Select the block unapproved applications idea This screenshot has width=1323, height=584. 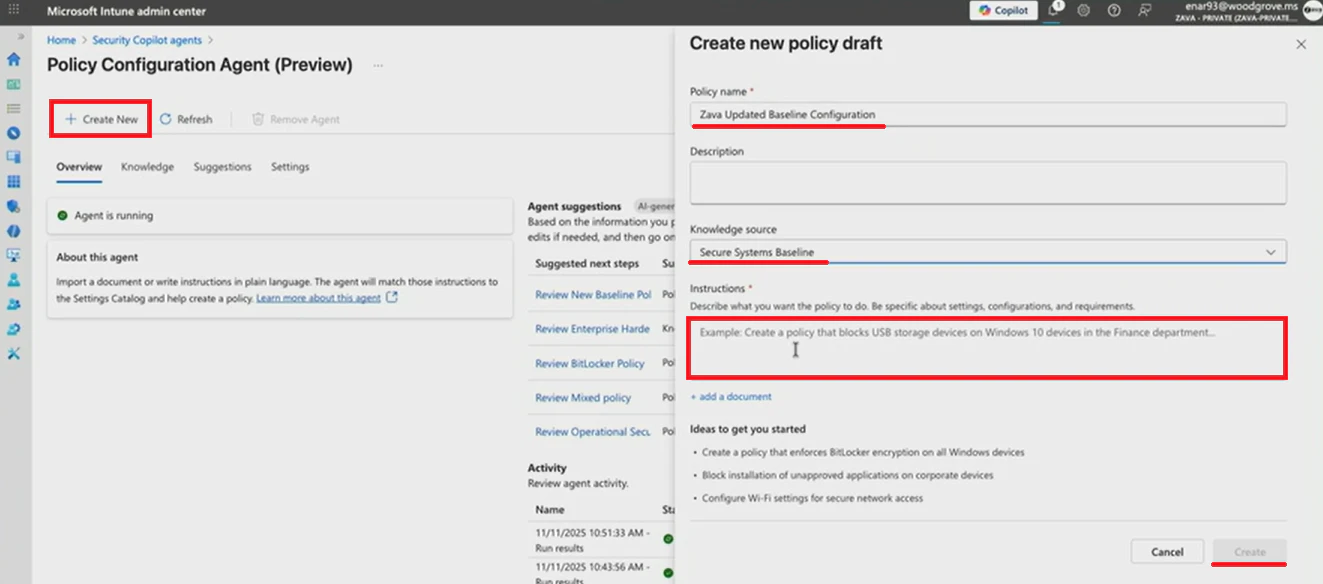pos(848,475)
